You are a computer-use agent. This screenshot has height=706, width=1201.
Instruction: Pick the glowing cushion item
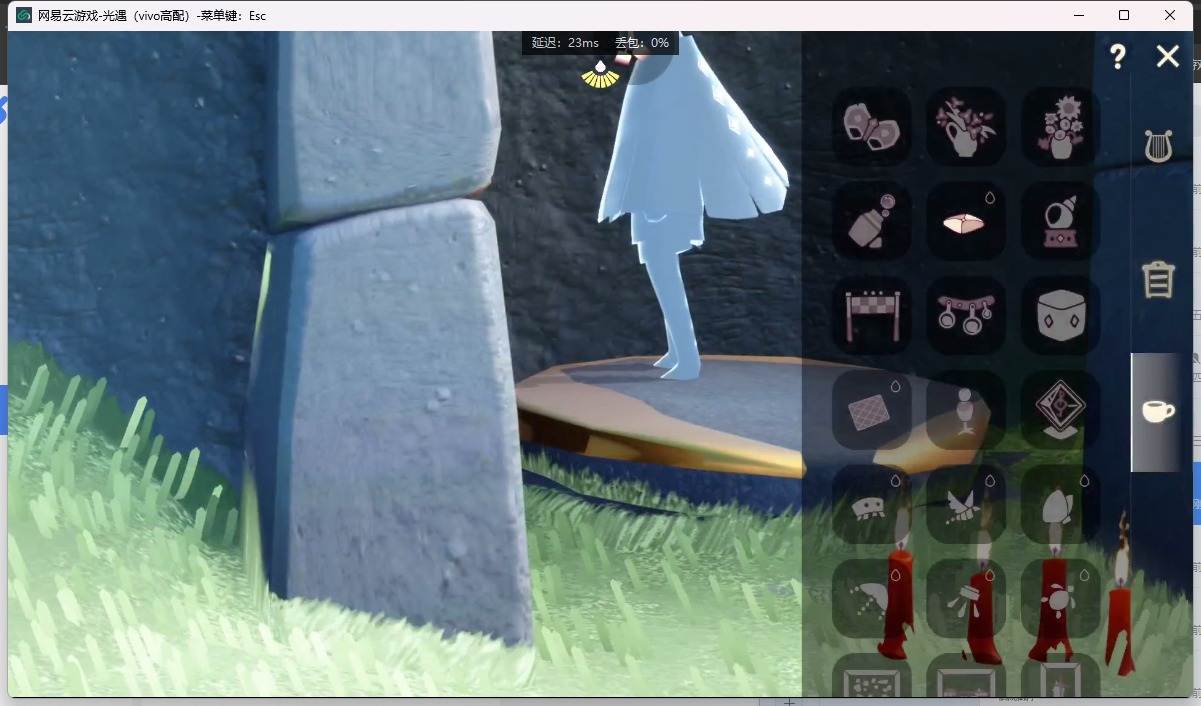(x=965, y=221)
